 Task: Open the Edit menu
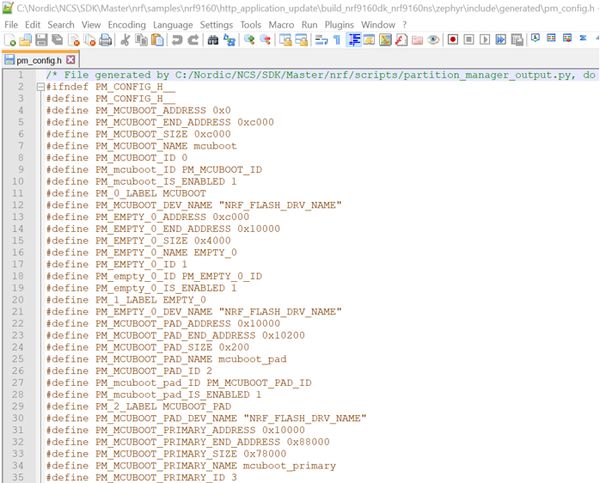pyautogui.click(x=33, y=24)
